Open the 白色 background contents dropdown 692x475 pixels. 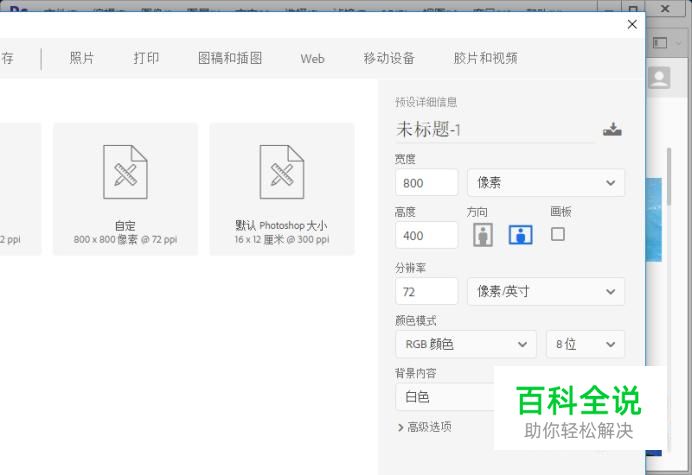[444, 397]
